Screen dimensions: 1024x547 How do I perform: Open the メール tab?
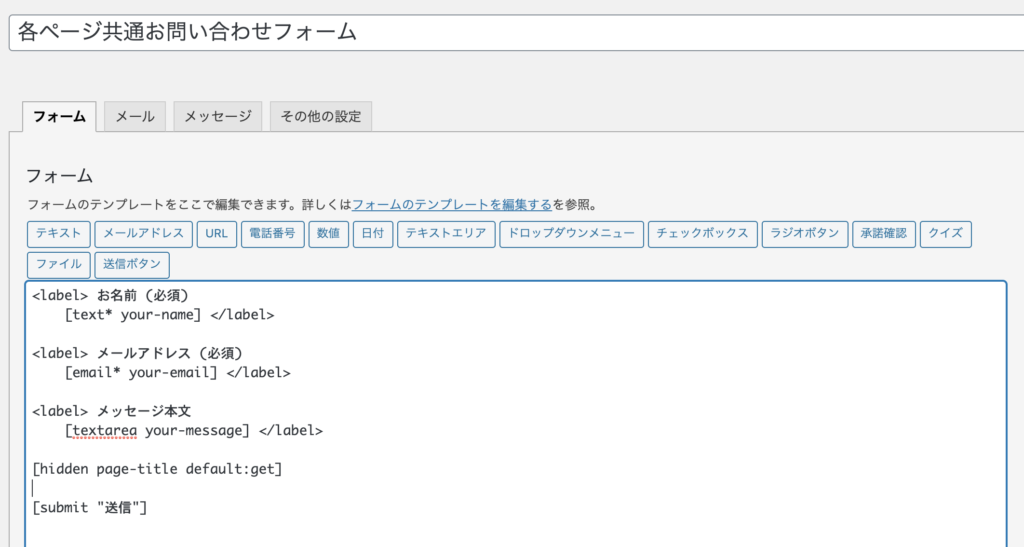pos(135,116)
